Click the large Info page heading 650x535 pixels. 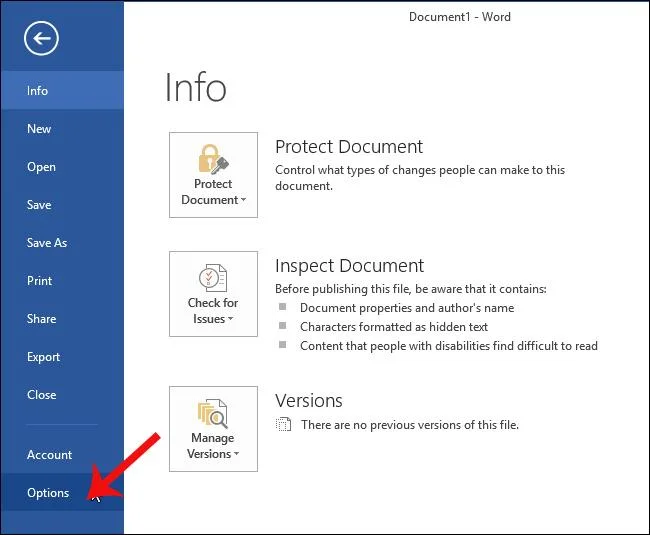(x=196, y=87)
